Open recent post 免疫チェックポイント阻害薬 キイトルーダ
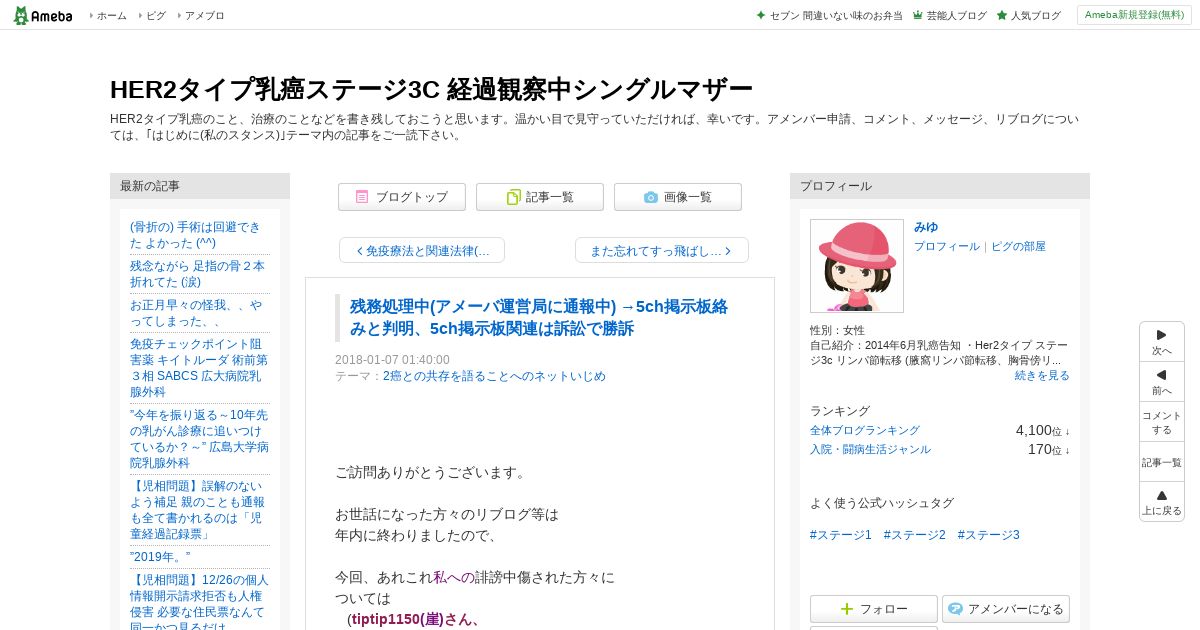The image size is (1200, 630). click(x=198, y=367)
